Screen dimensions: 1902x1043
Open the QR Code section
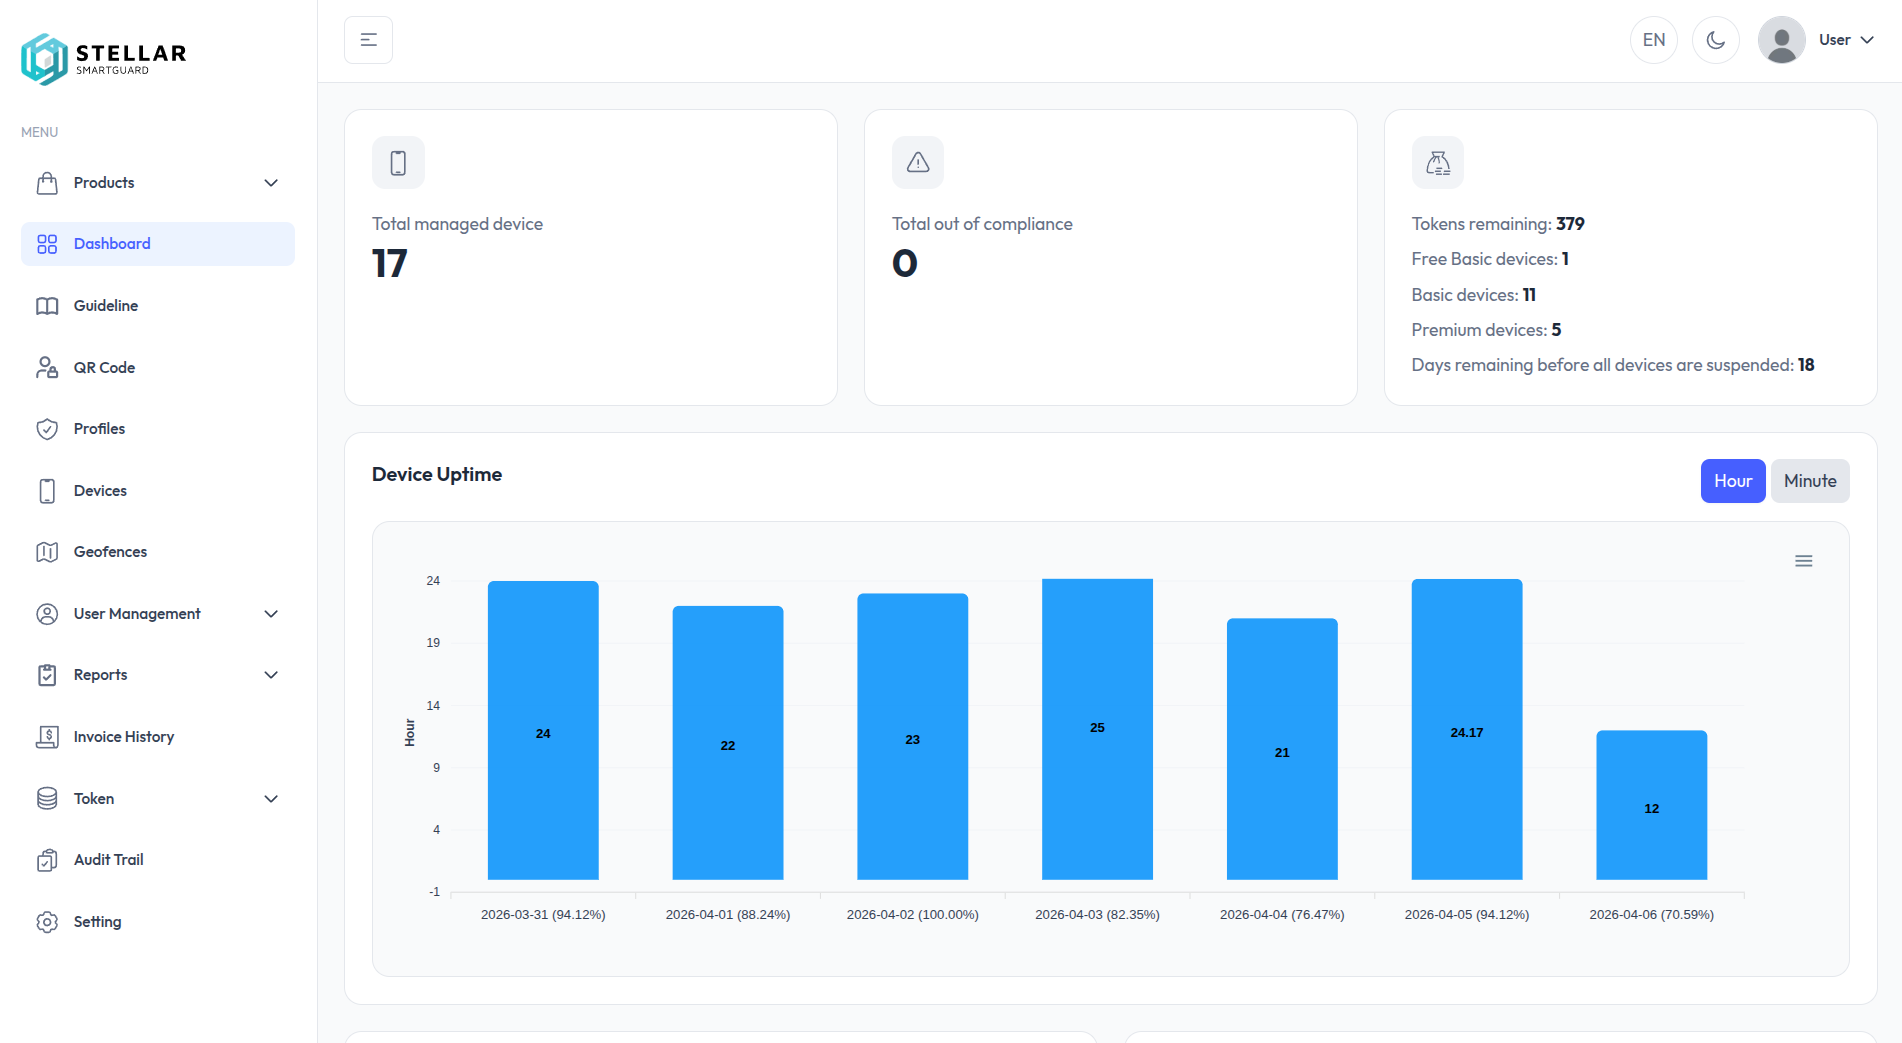(x=104, y=367)
